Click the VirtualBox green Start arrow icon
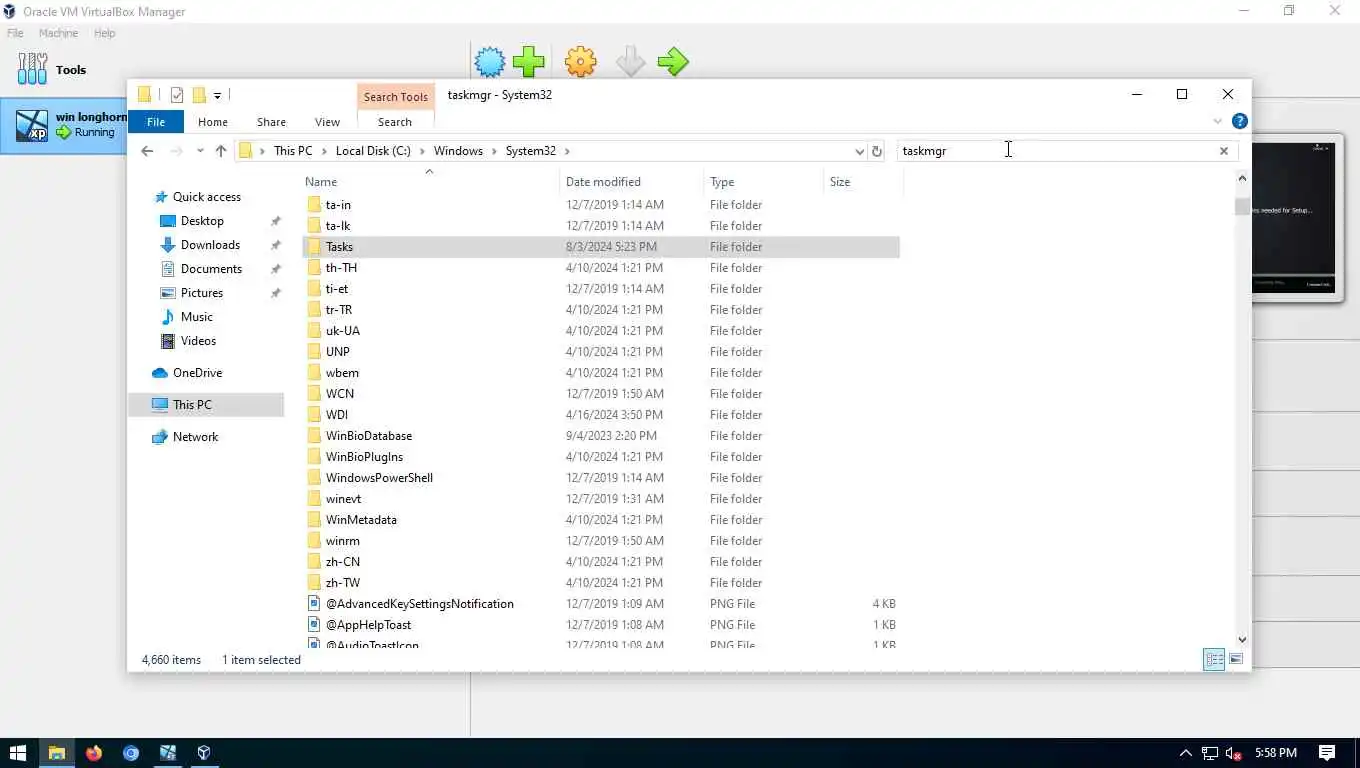Viewport: 1360px width, 768px height. point(673,62)
